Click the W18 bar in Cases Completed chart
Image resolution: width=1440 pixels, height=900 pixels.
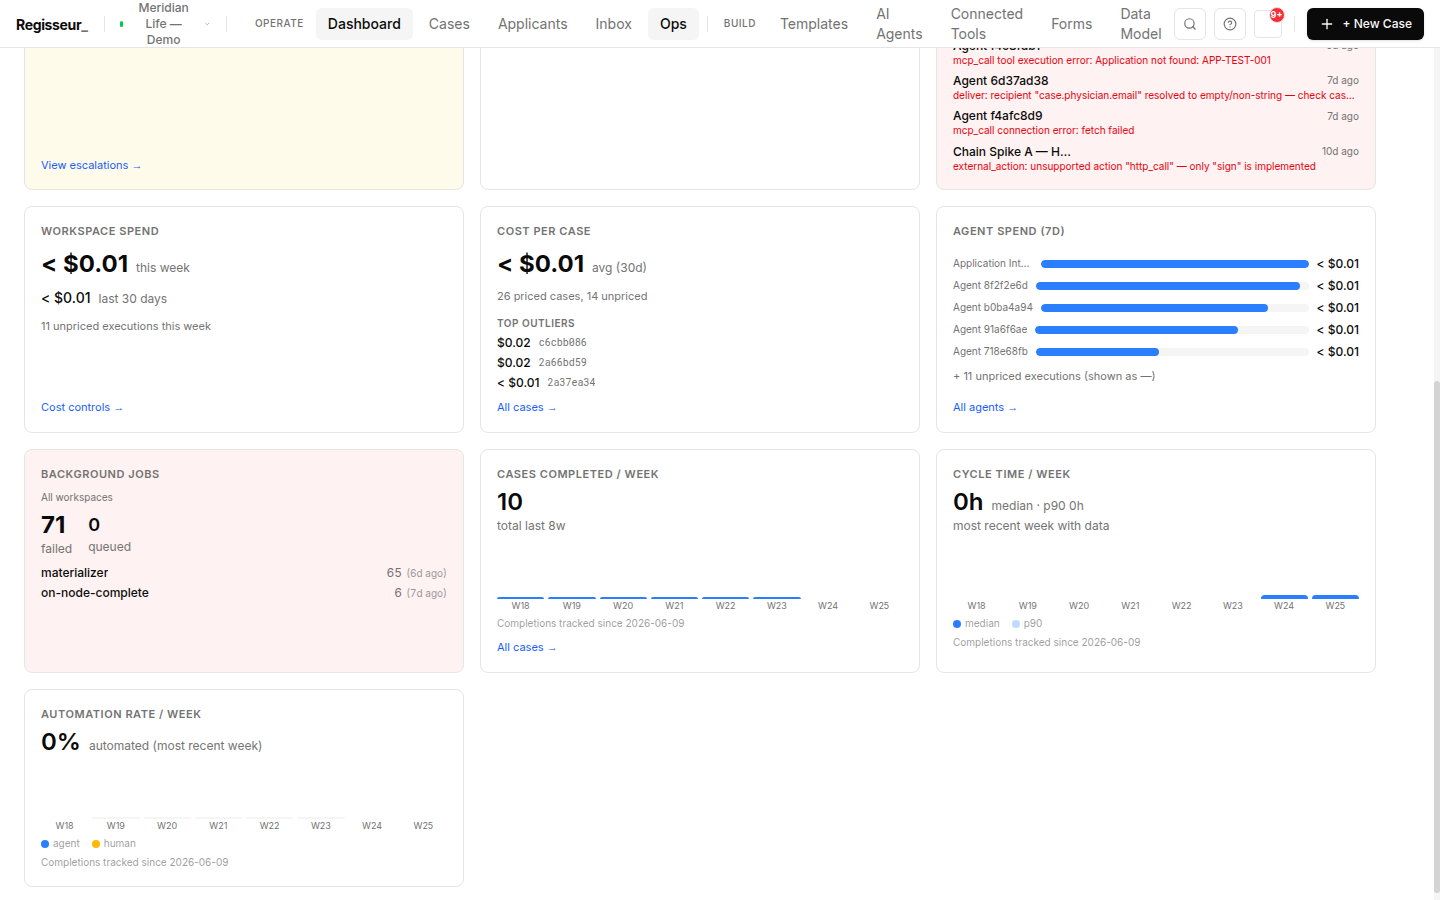520,598
